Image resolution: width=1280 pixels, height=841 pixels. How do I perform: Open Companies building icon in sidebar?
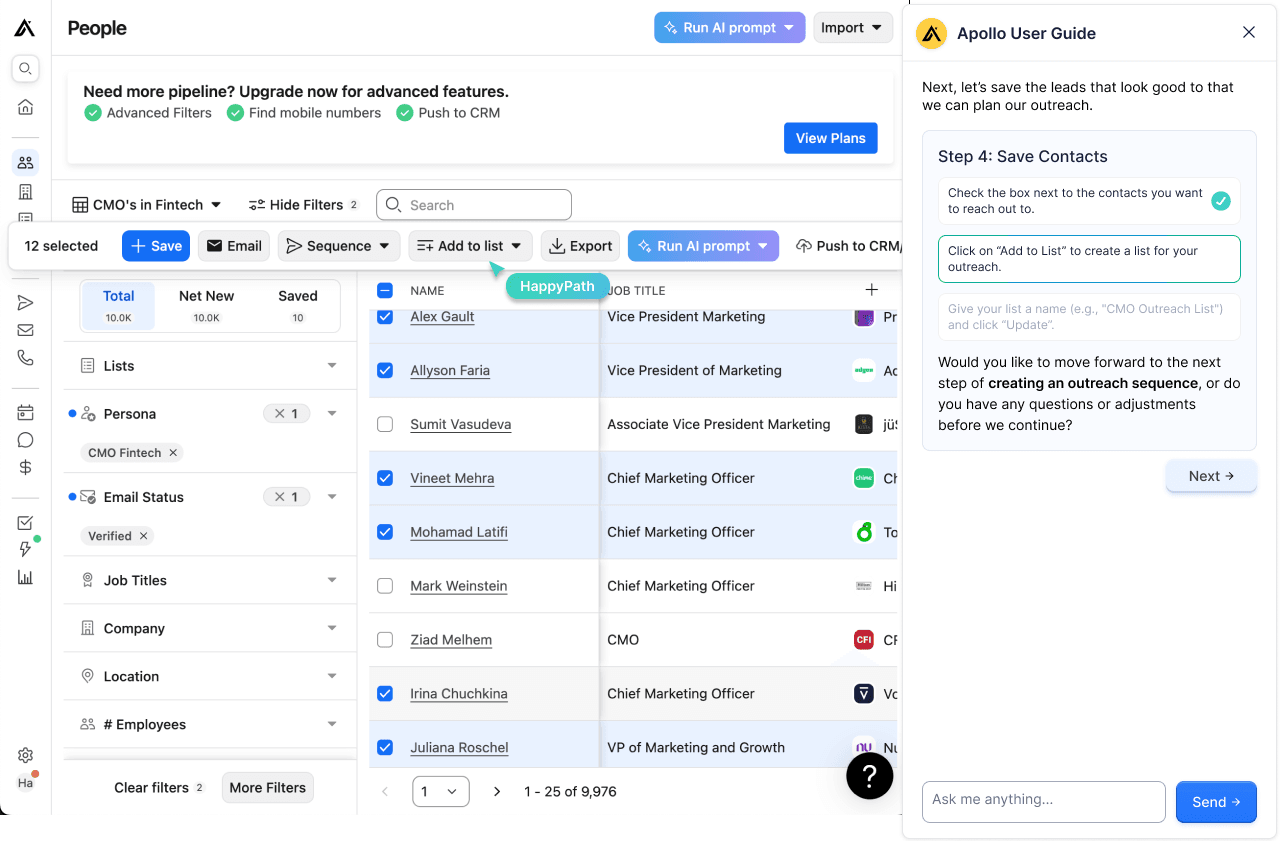coord(26,191)
